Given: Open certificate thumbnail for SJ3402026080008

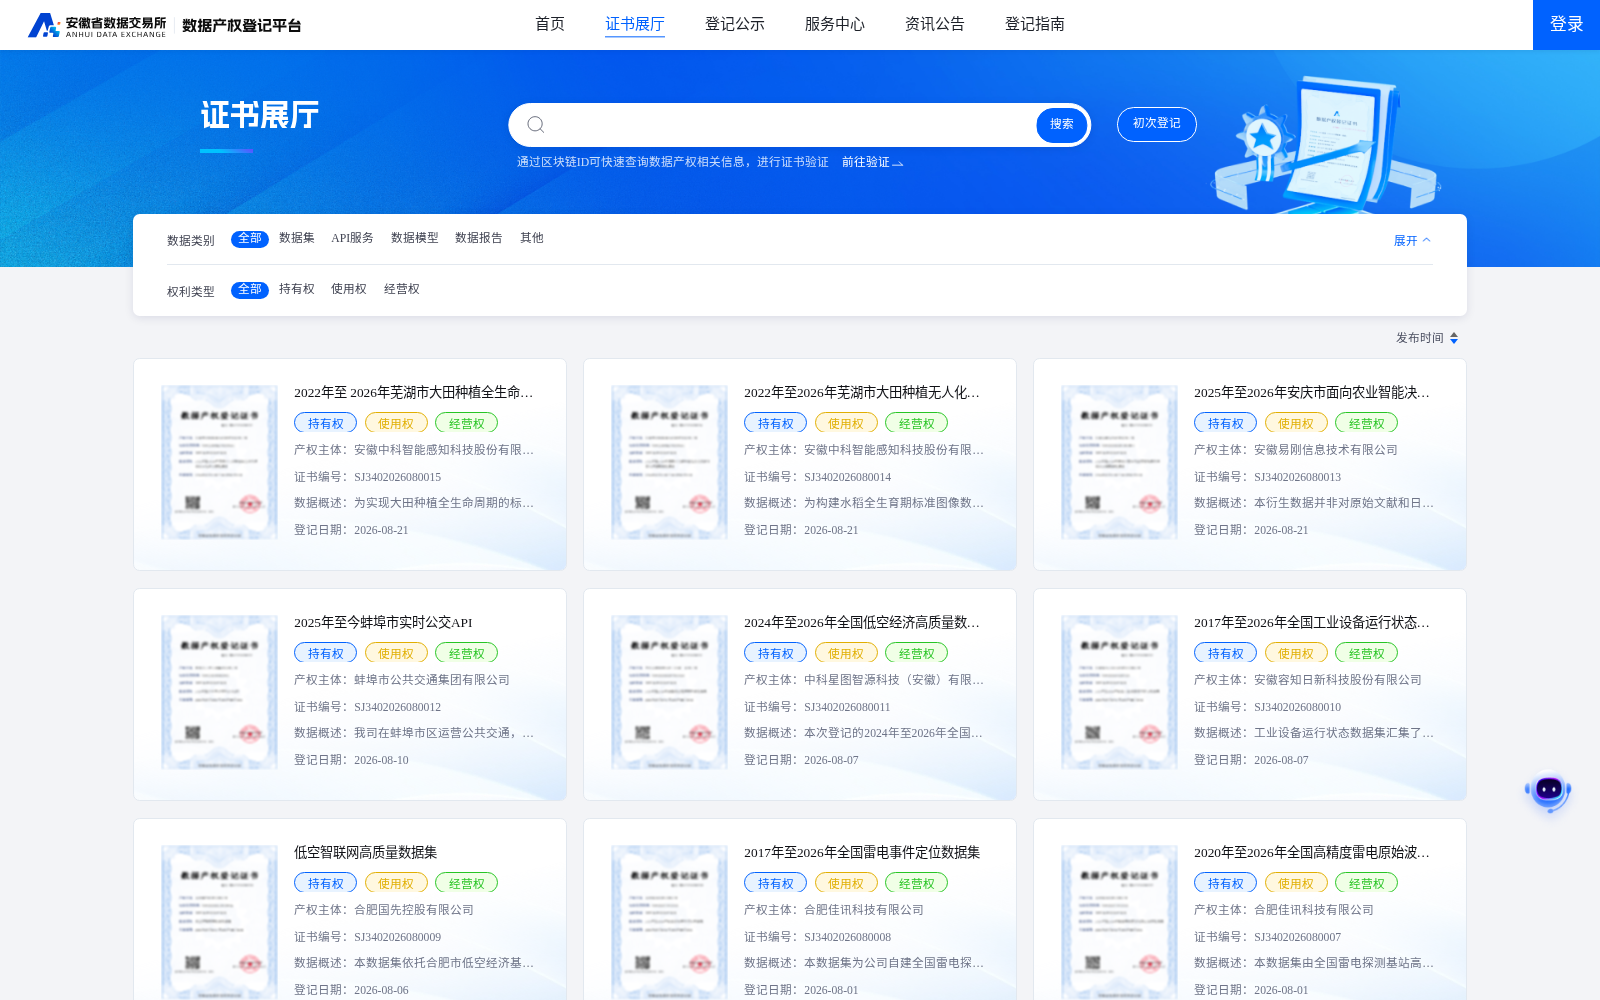Looking at the screenshot, I should click(x=670, y=922).
